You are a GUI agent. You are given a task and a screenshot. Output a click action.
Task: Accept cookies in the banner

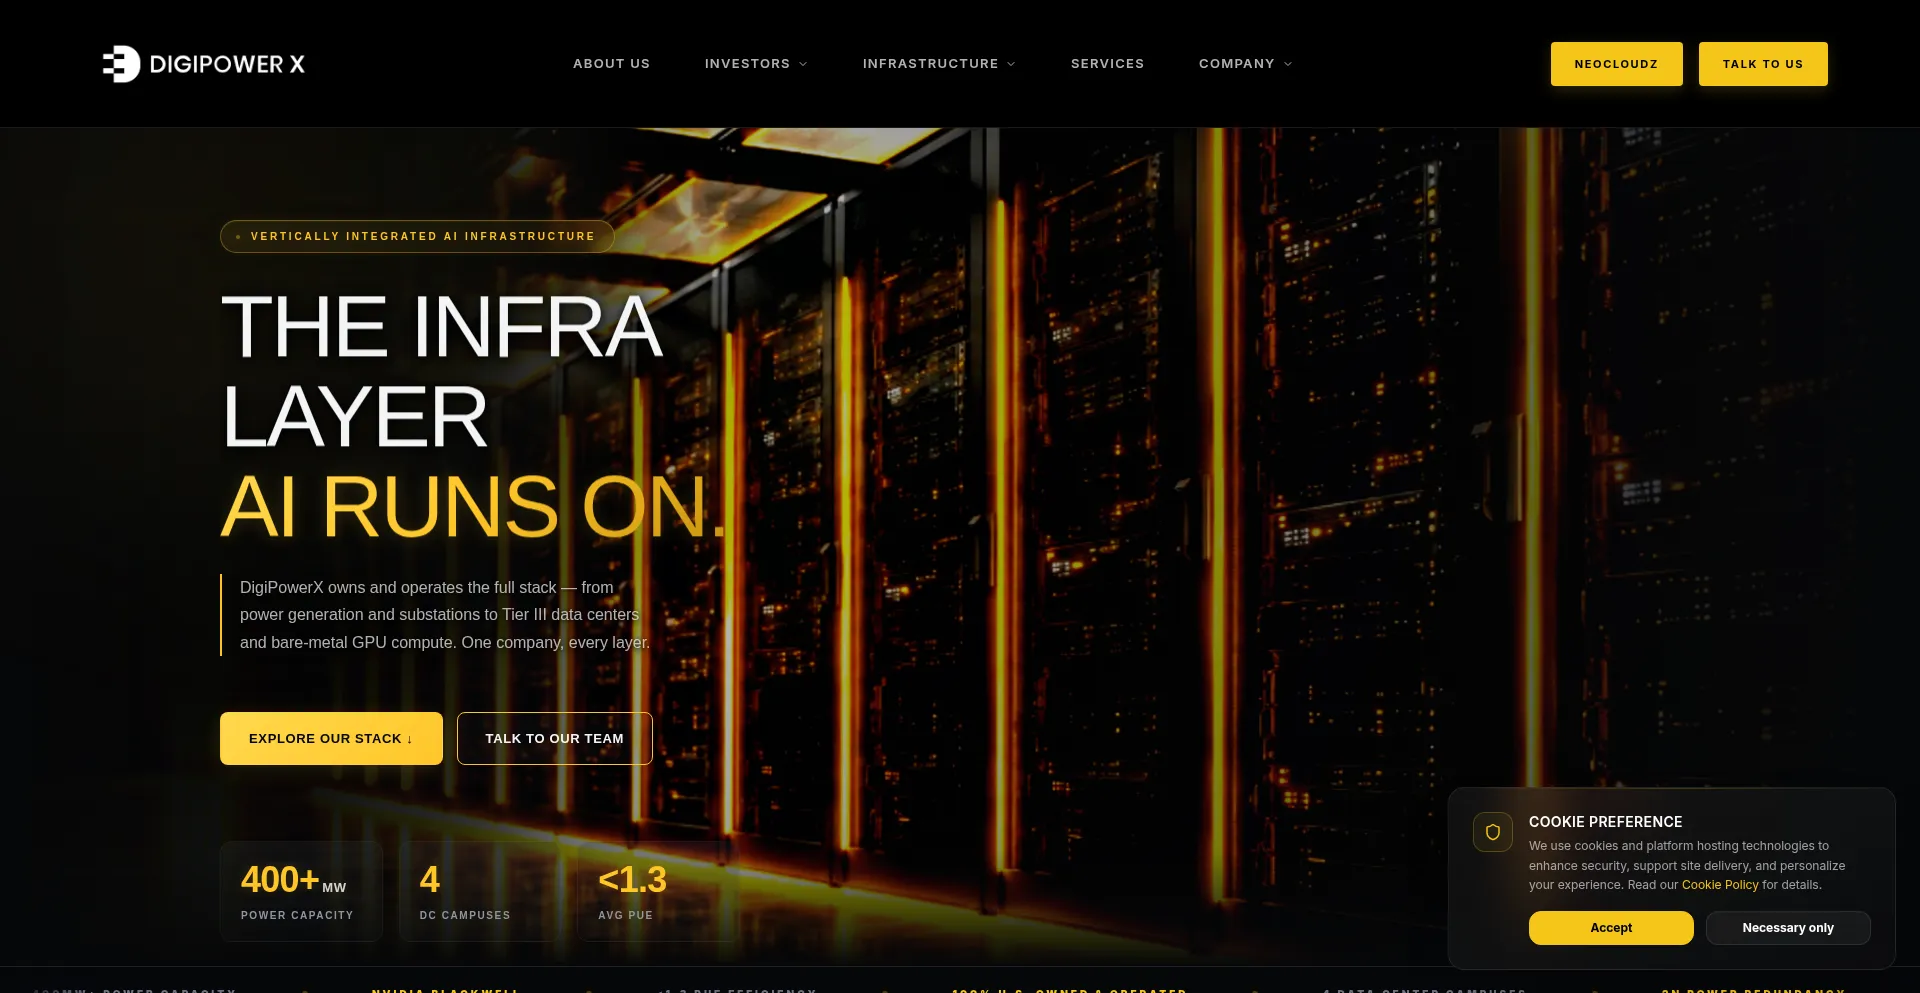tap(1611, 928)
